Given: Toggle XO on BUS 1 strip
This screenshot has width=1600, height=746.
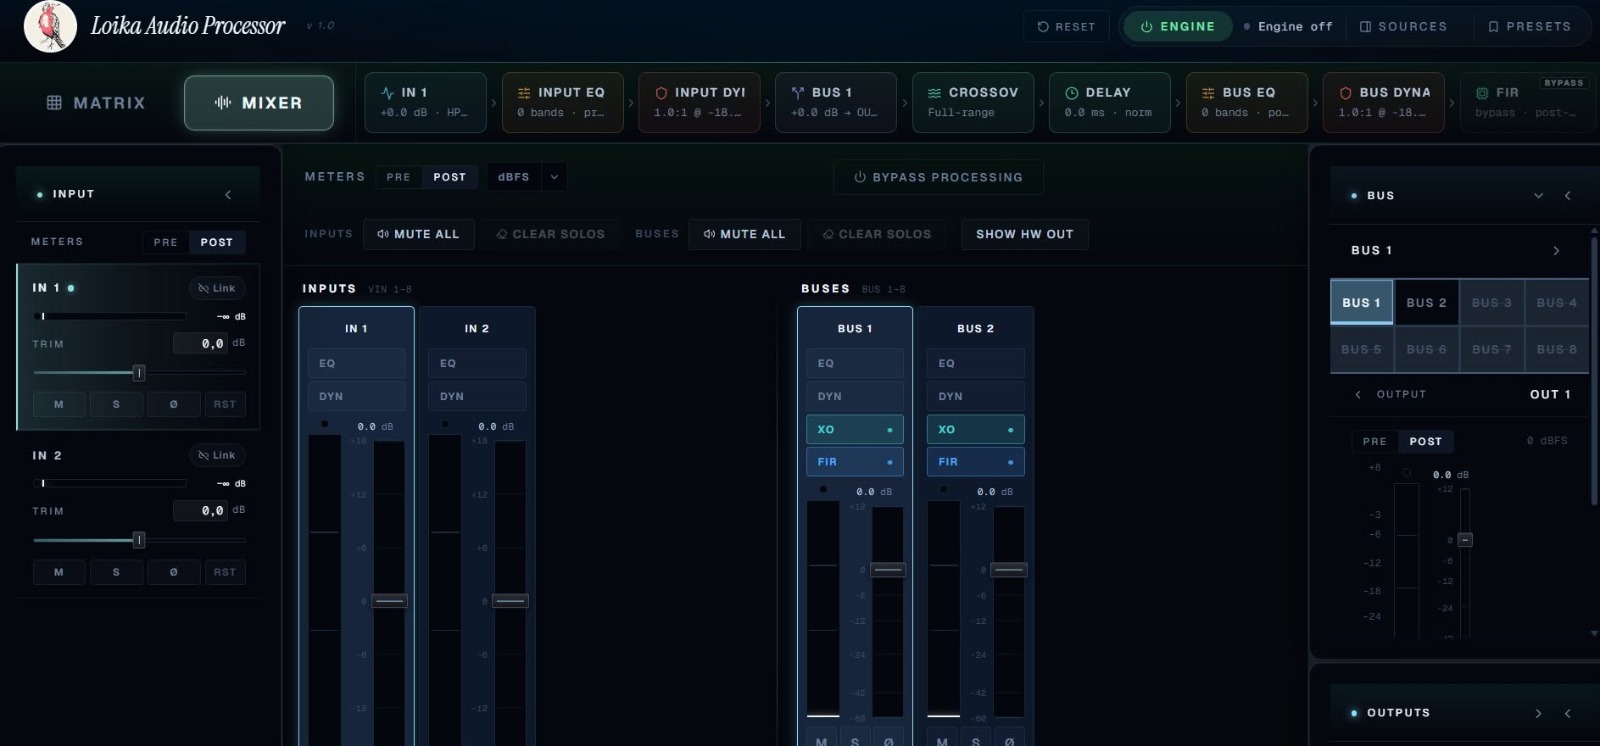Looking at the screenshot, I should [855, 429].
